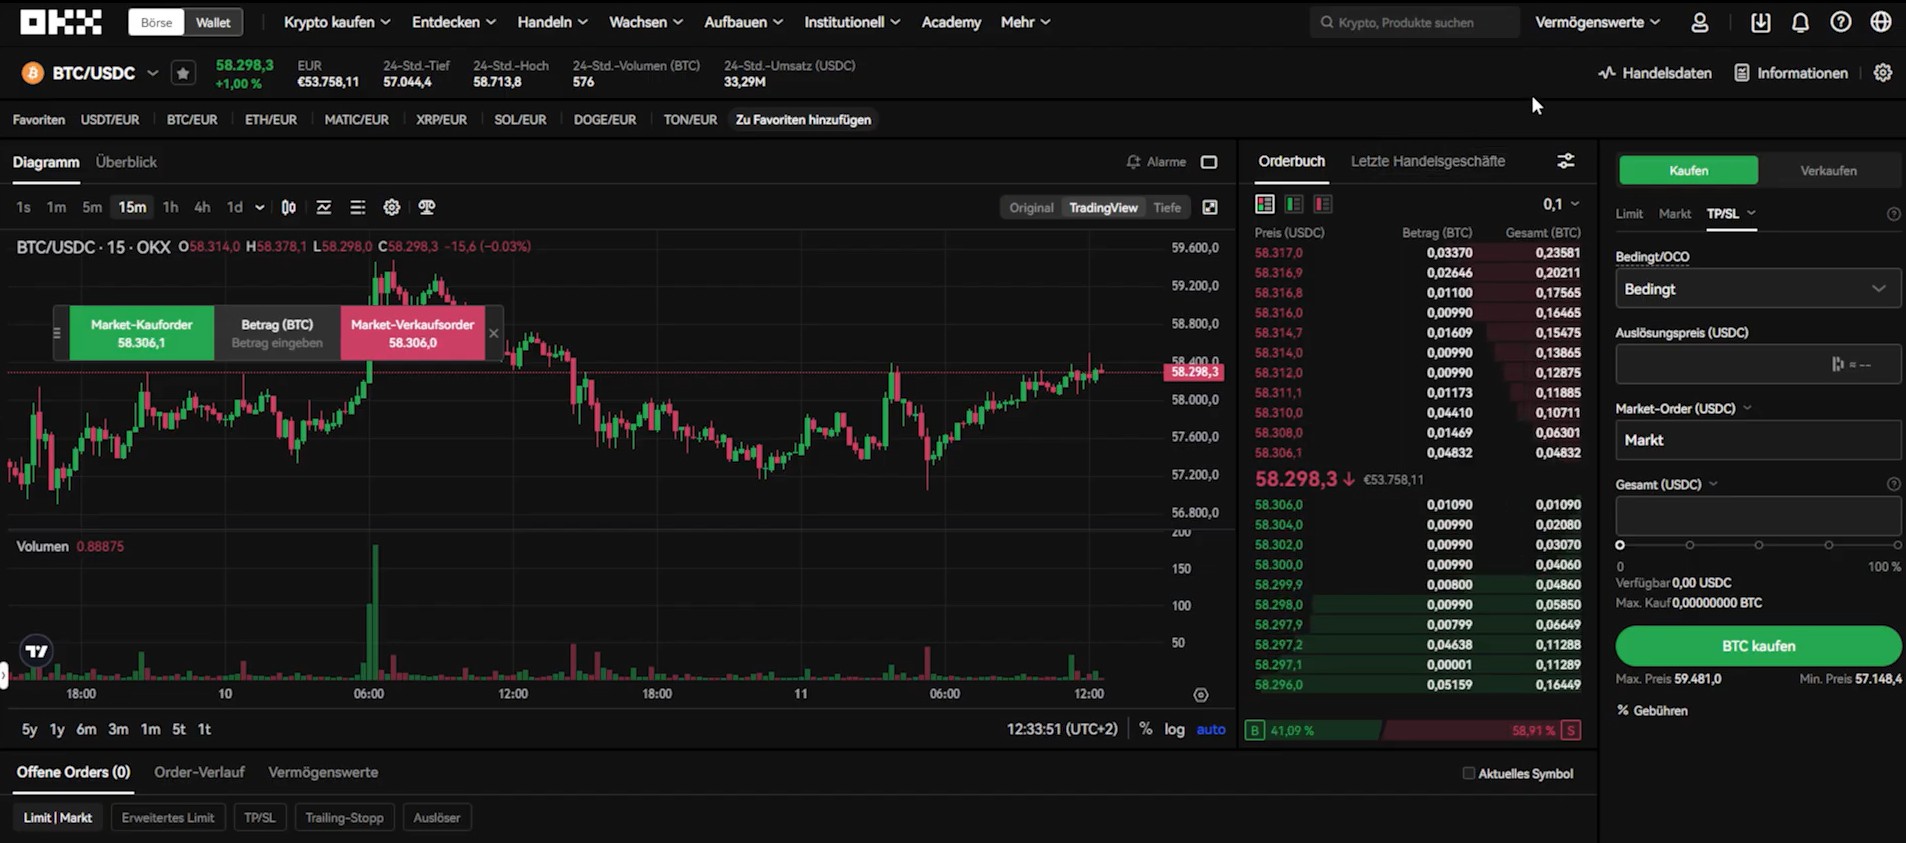The image size is (1906, 843).
Task: Open the Gebühren link
Action: 1652,711
